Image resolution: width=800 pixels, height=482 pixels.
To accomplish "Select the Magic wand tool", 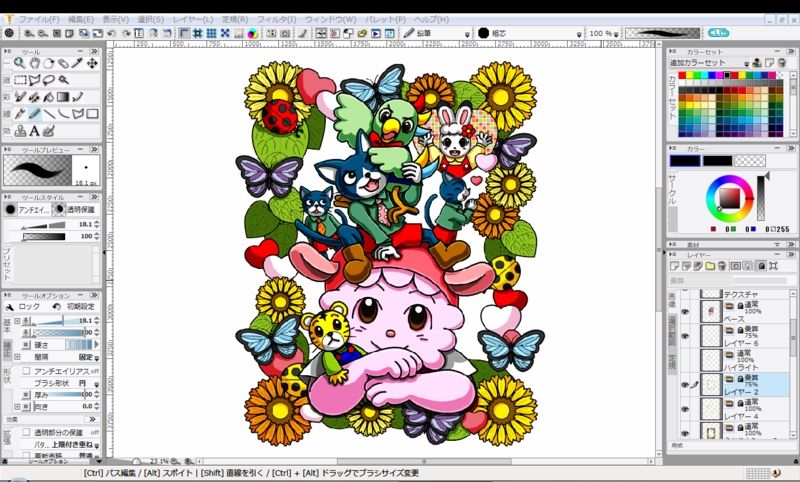I will coord(63,80).
